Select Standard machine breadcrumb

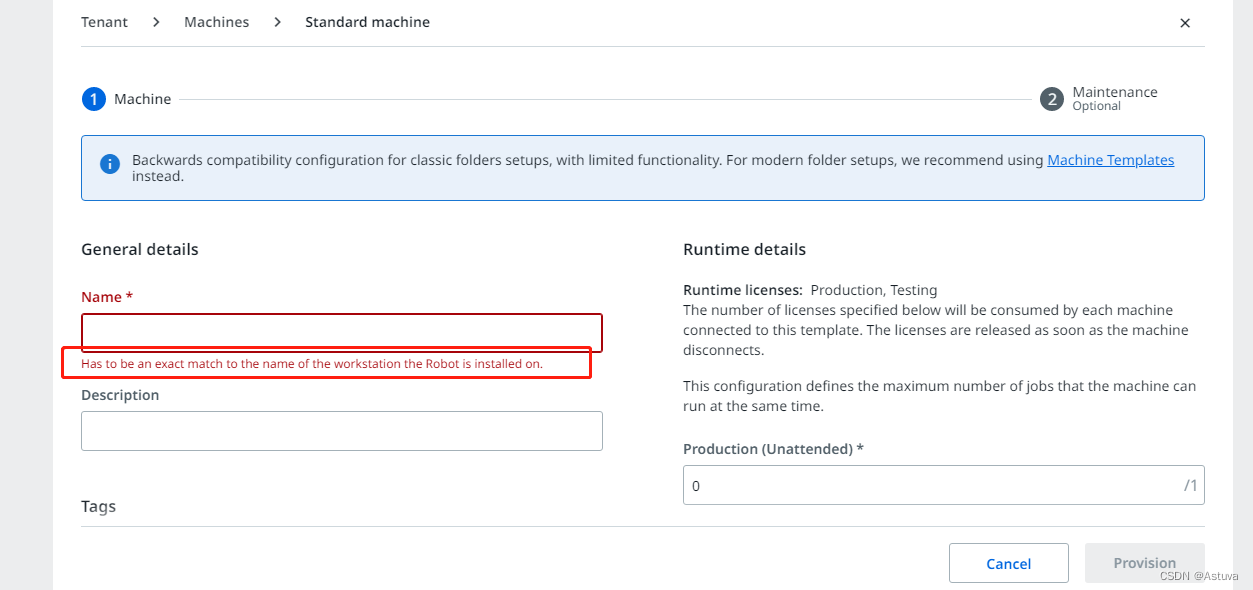(367, 22)
